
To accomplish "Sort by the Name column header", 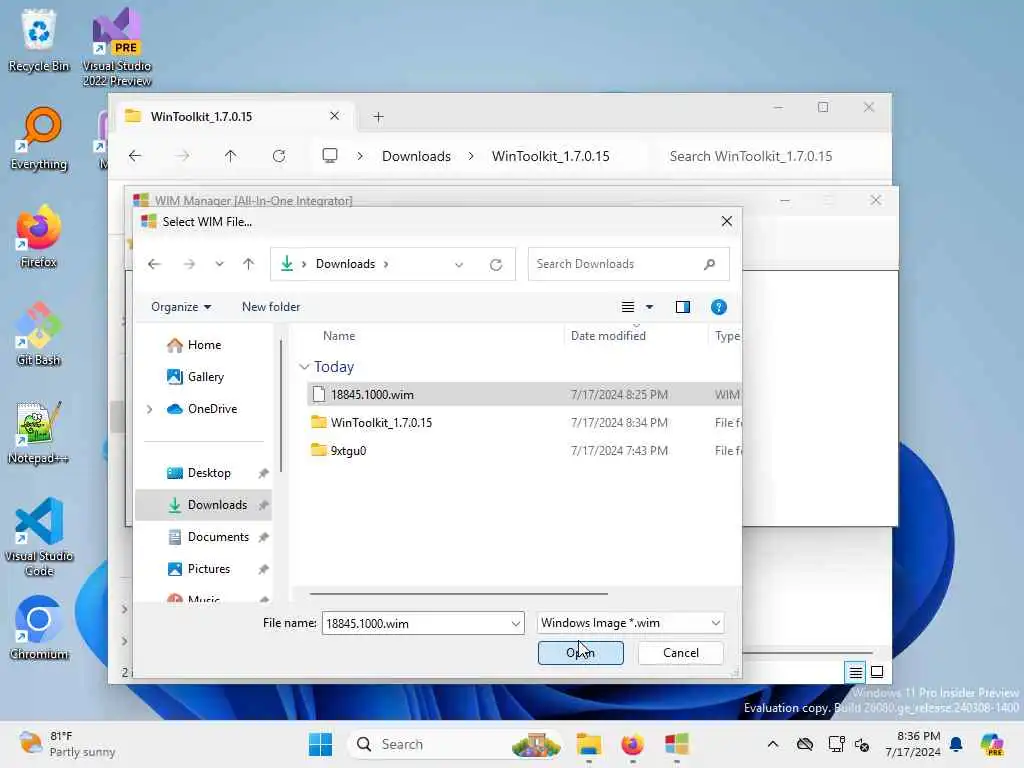I will tap(339, 336).
